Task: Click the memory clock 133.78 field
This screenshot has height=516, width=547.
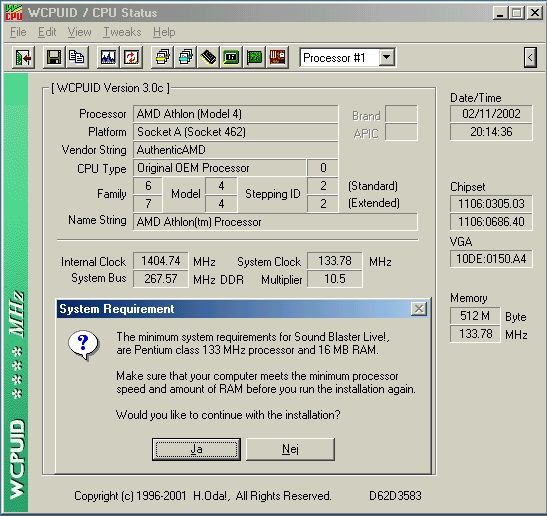Action: pos(475,334)
